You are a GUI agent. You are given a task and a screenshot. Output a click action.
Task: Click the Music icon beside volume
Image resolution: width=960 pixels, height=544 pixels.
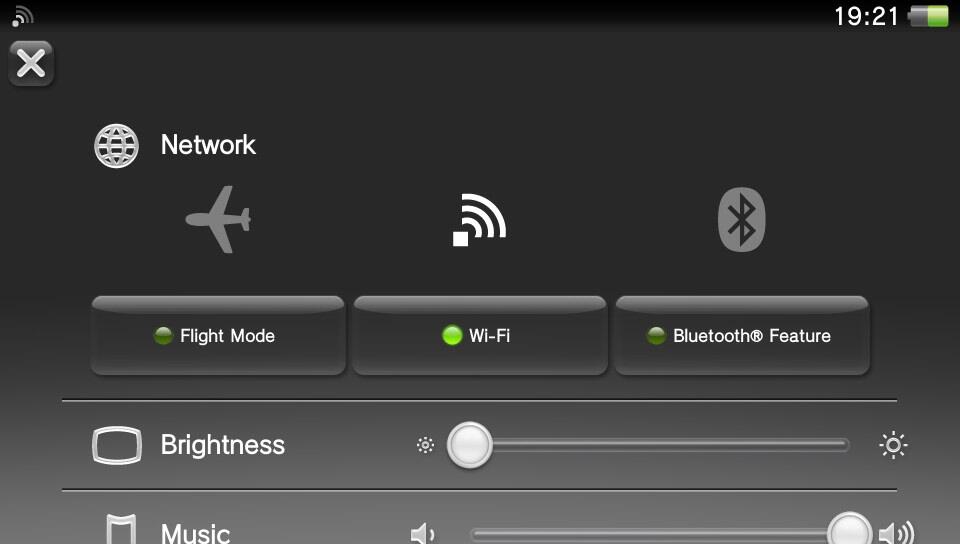pos(121,530)
